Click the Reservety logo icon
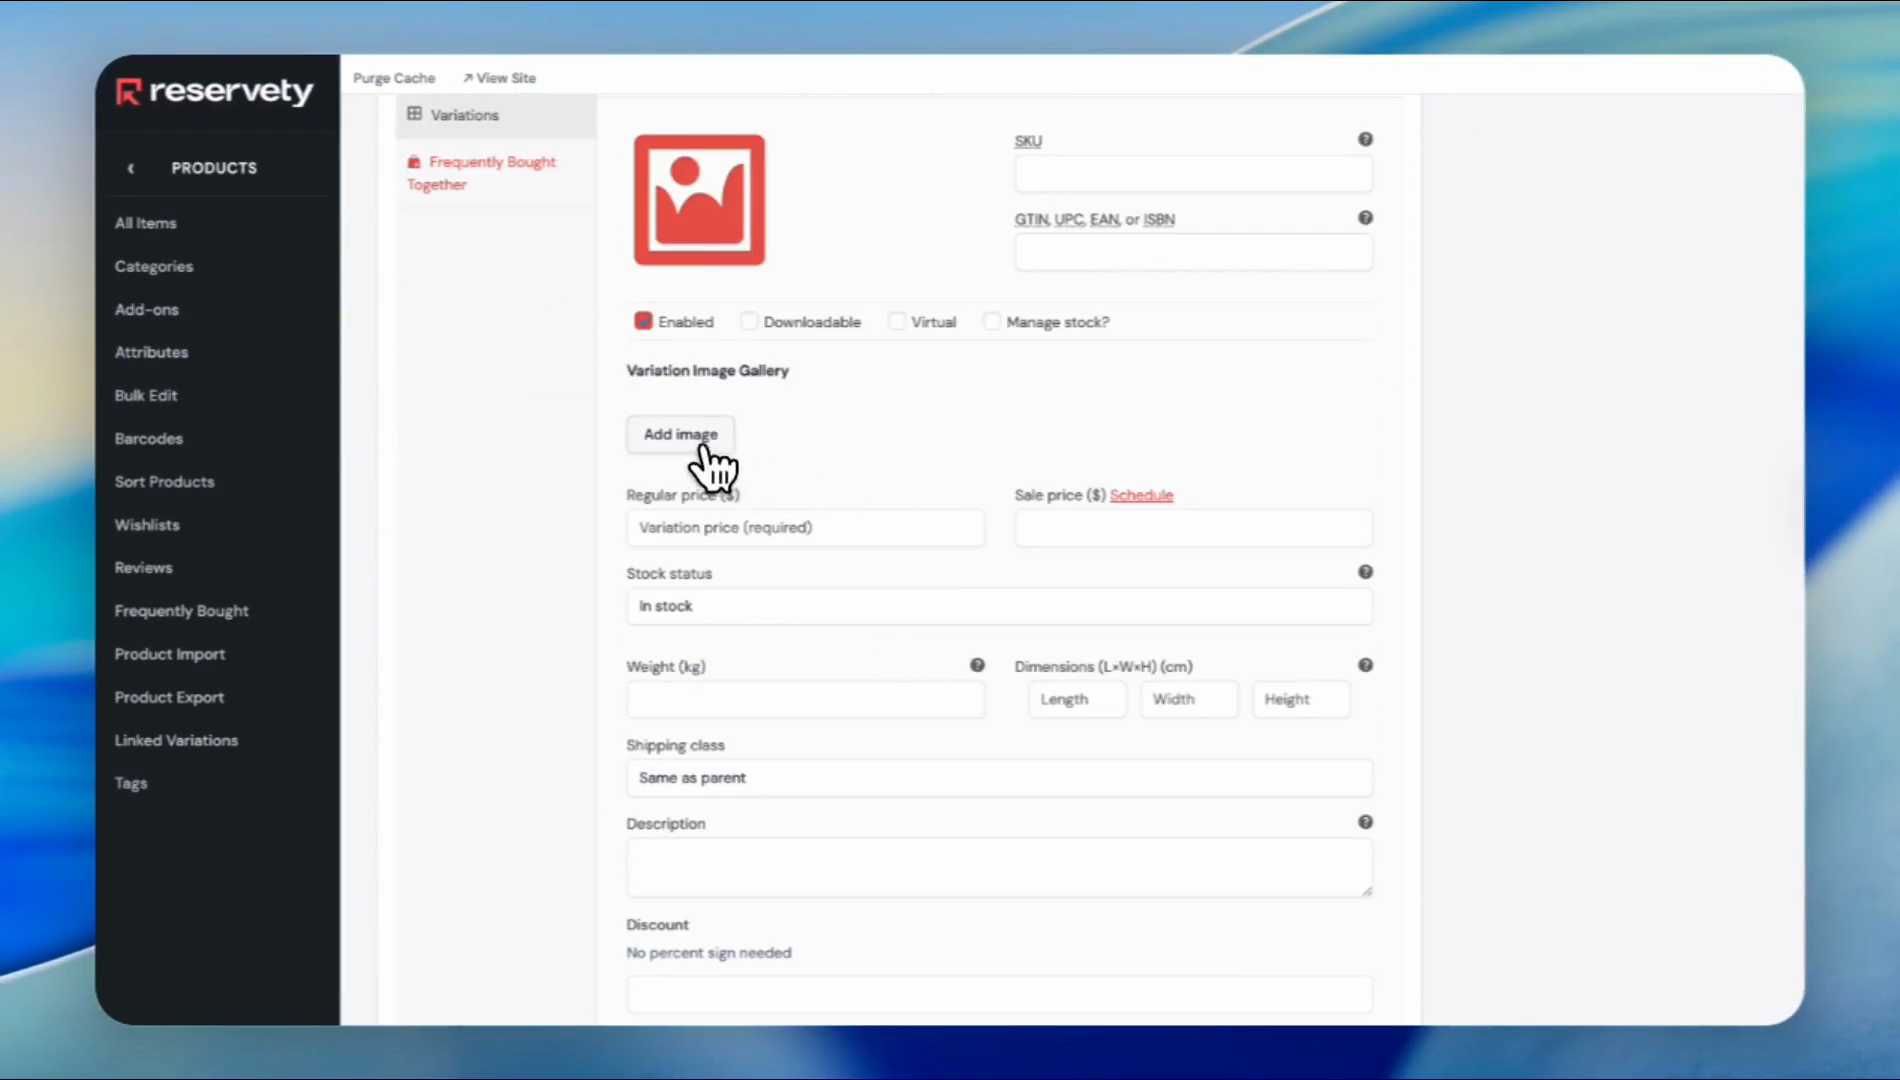The image size is (1900, 1080). pyautogui.click(x=128, y=92)
